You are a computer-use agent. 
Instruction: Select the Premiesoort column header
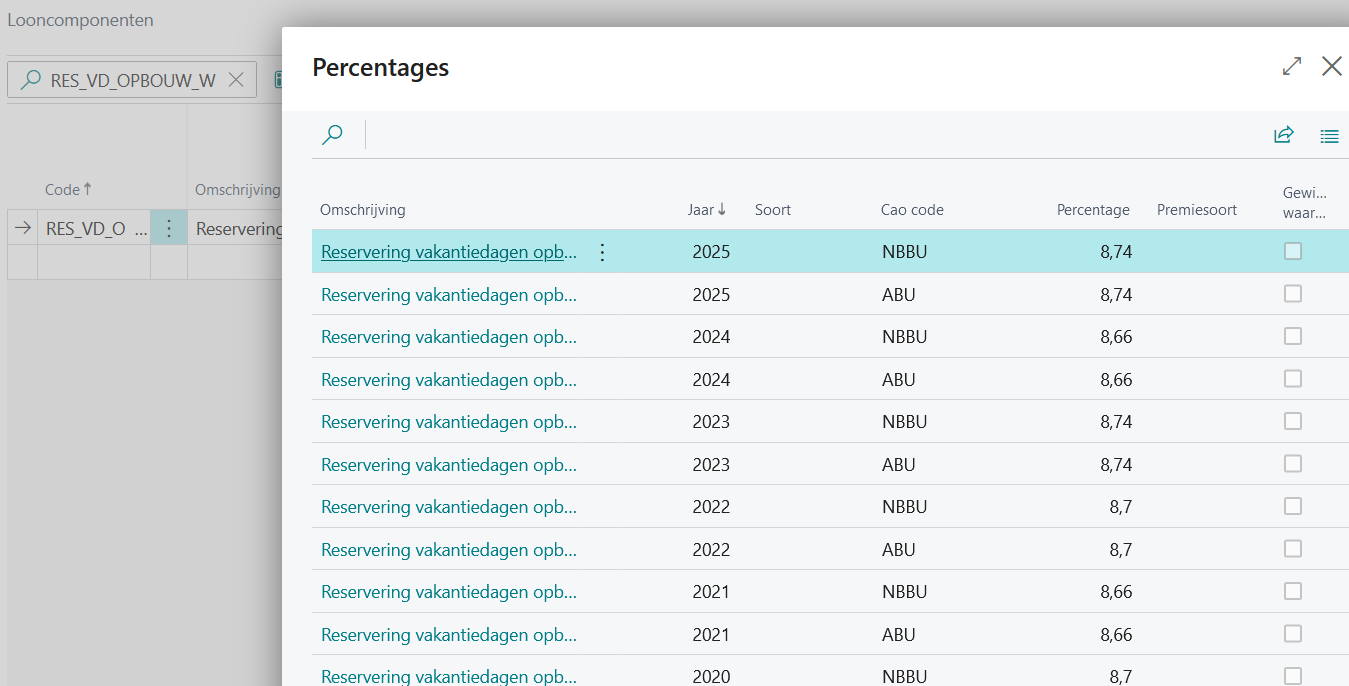tap(1196, 210)
